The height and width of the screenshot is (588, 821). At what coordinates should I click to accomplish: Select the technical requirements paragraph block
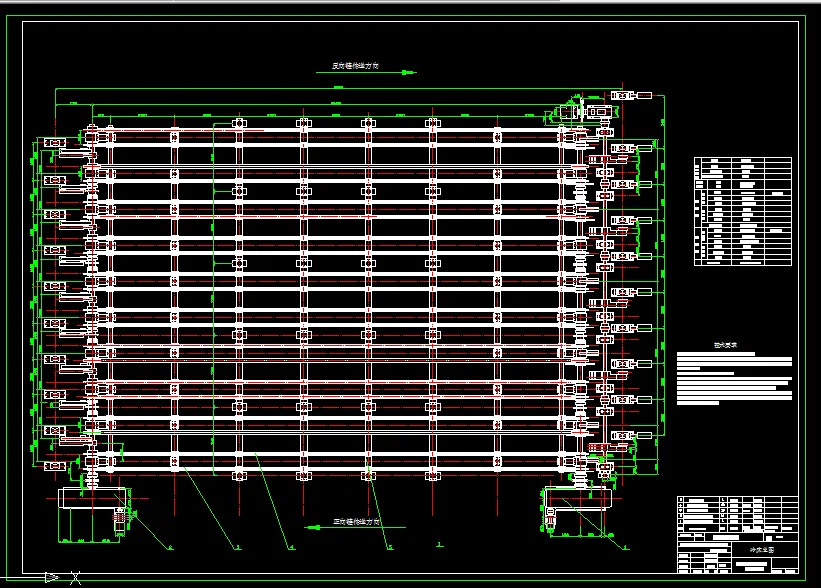tap(734, 378)
